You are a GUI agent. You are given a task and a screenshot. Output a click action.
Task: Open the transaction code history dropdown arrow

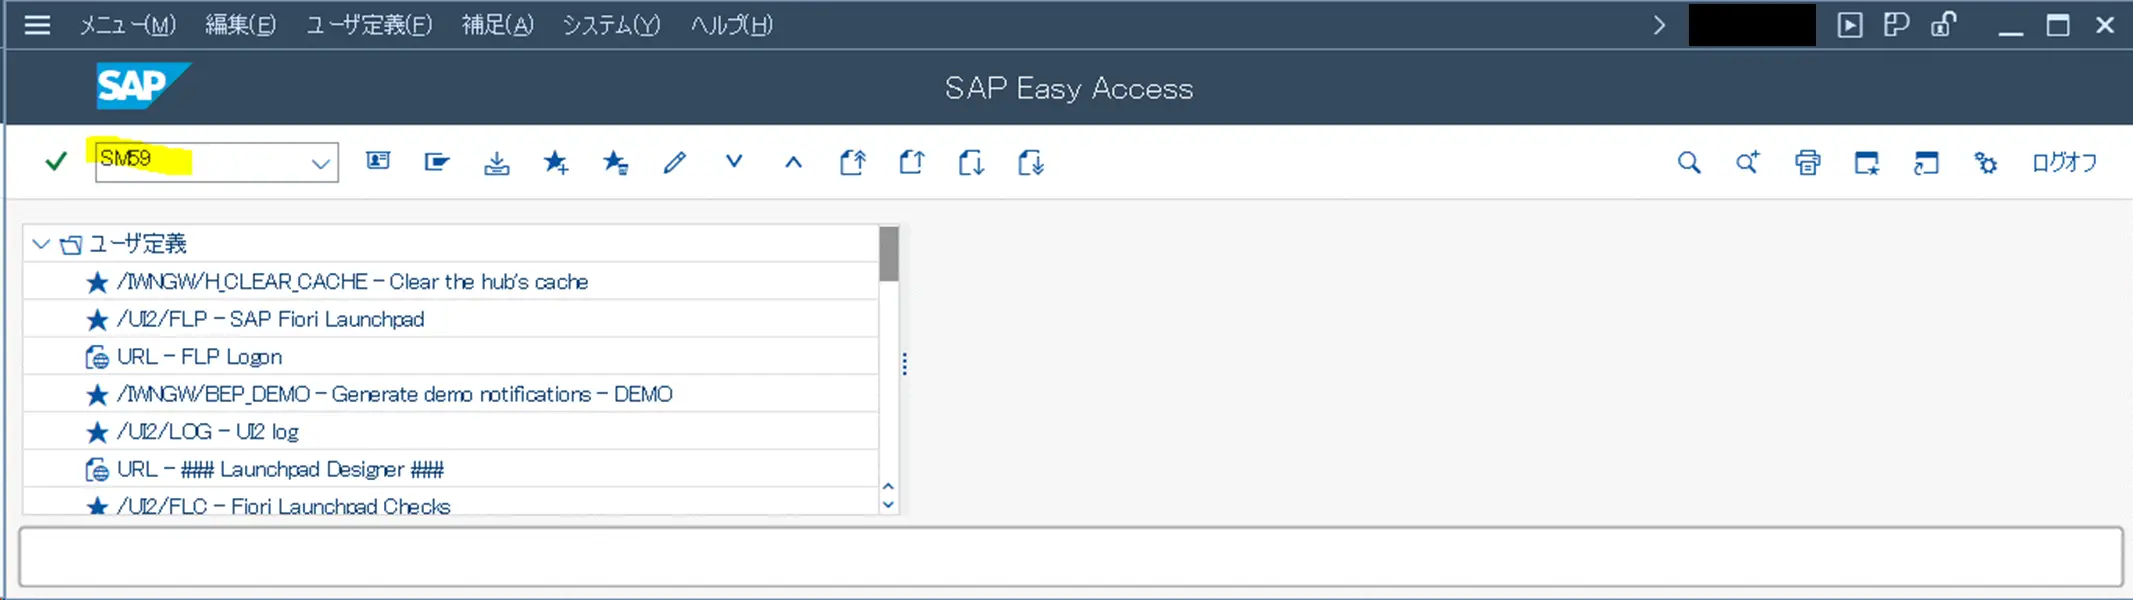tap(320, 163)
